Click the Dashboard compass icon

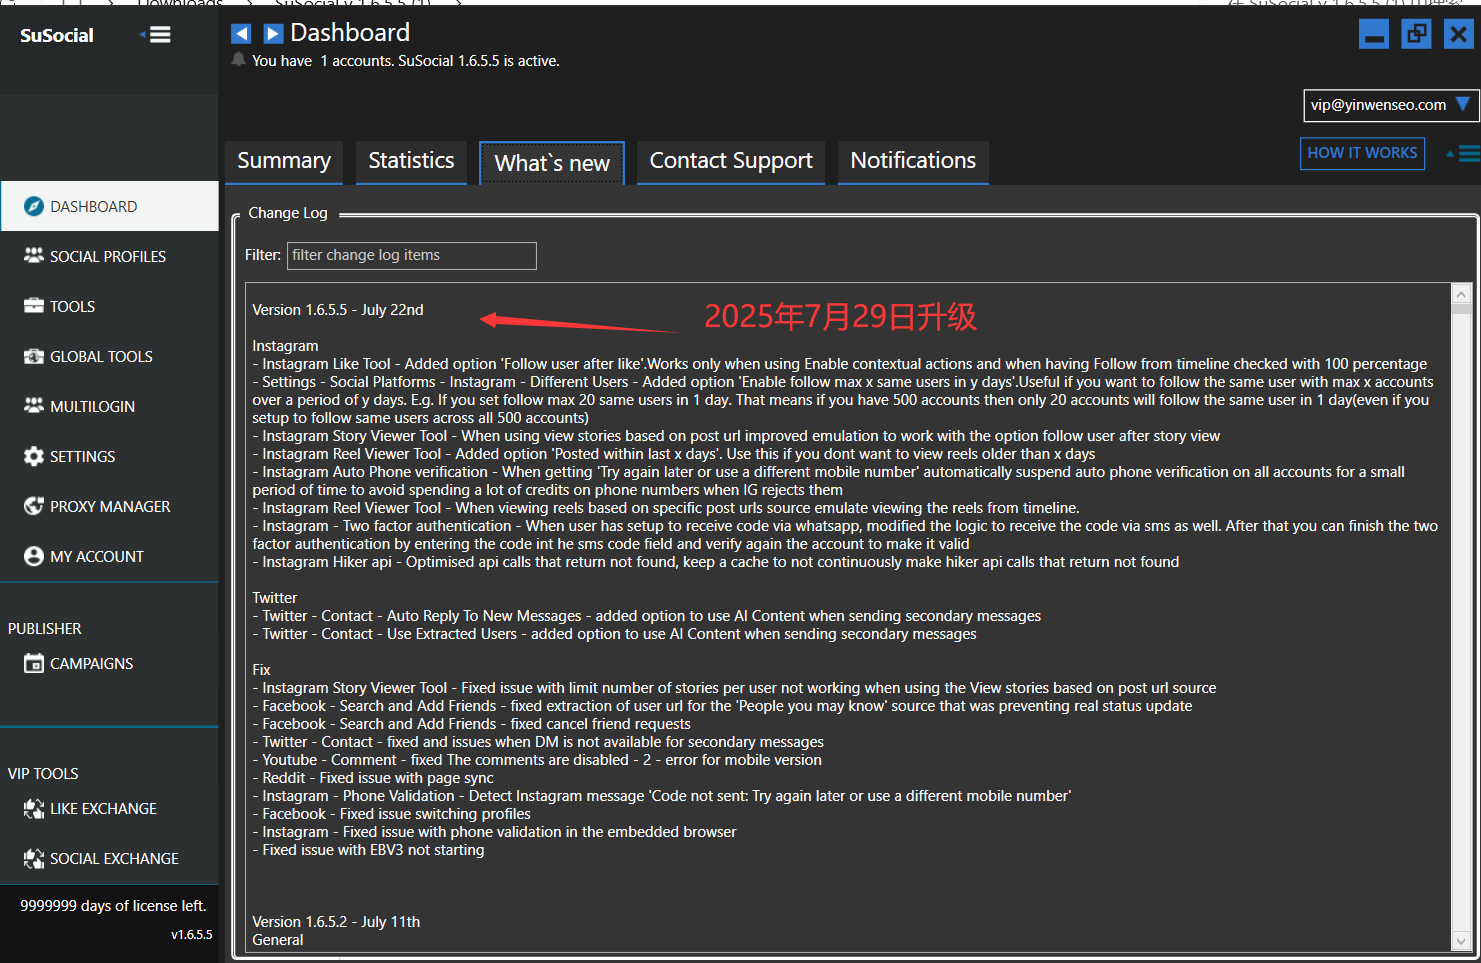click(33, 206)
